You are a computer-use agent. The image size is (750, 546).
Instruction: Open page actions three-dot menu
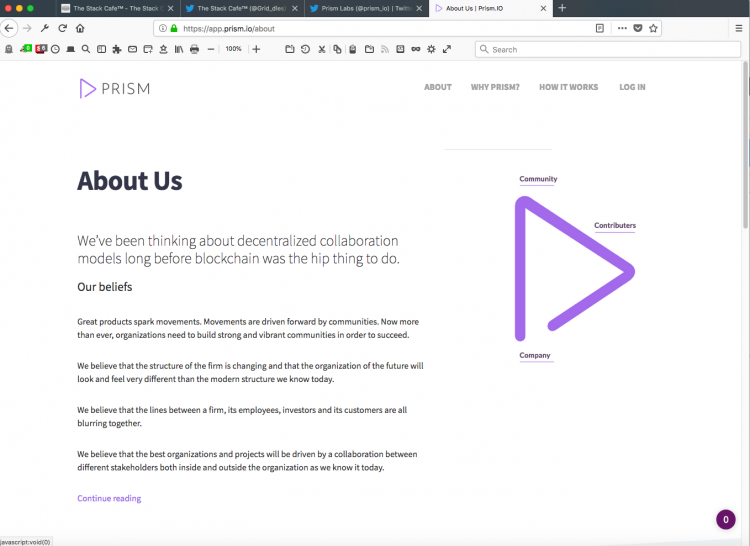tap(622, 28)
